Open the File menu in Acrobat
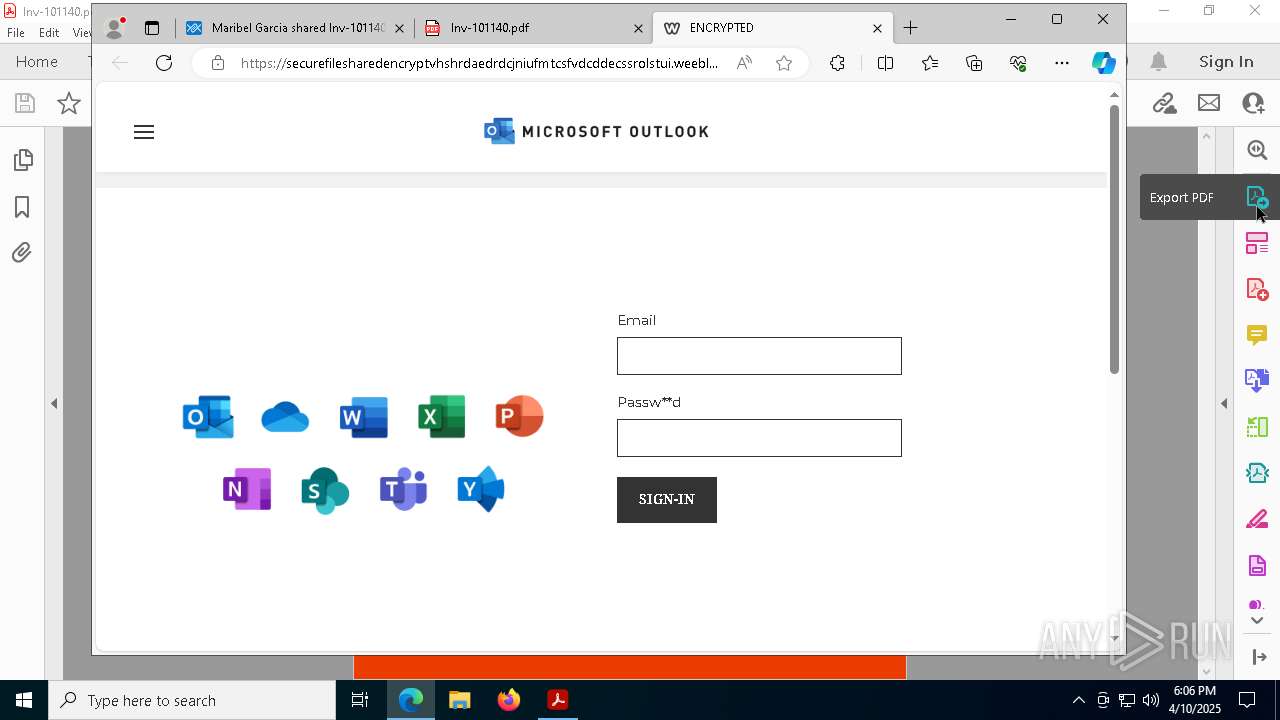Viewport: 1280px width, 720px height. click(x=16, y=32)
